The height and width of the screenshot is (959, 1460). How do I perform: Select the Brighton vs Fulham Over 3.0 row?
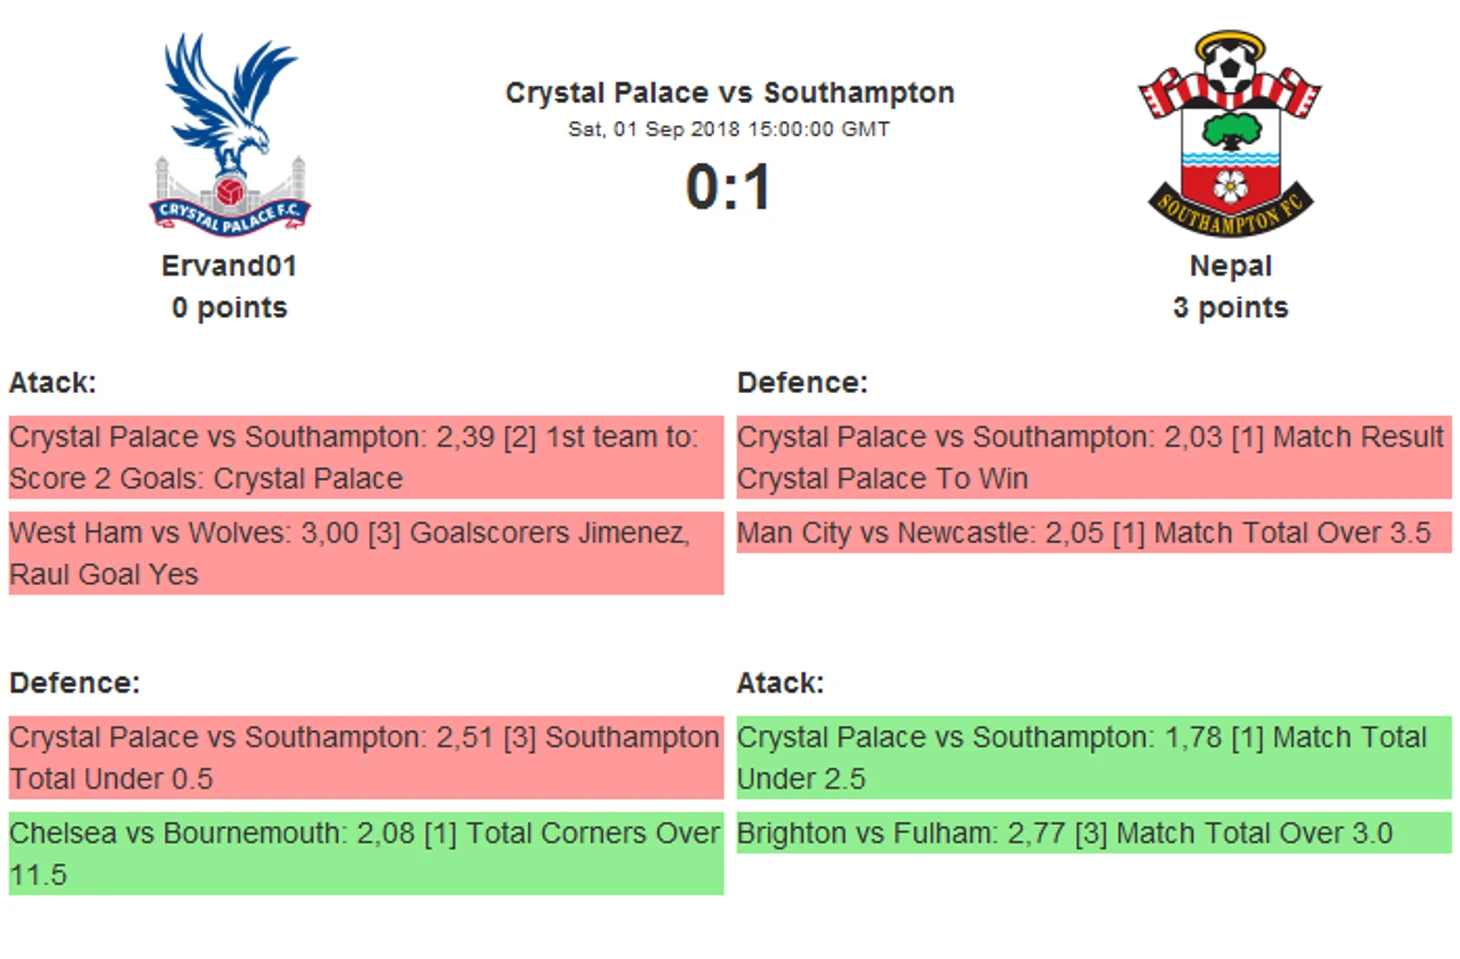coord(1094,832)
